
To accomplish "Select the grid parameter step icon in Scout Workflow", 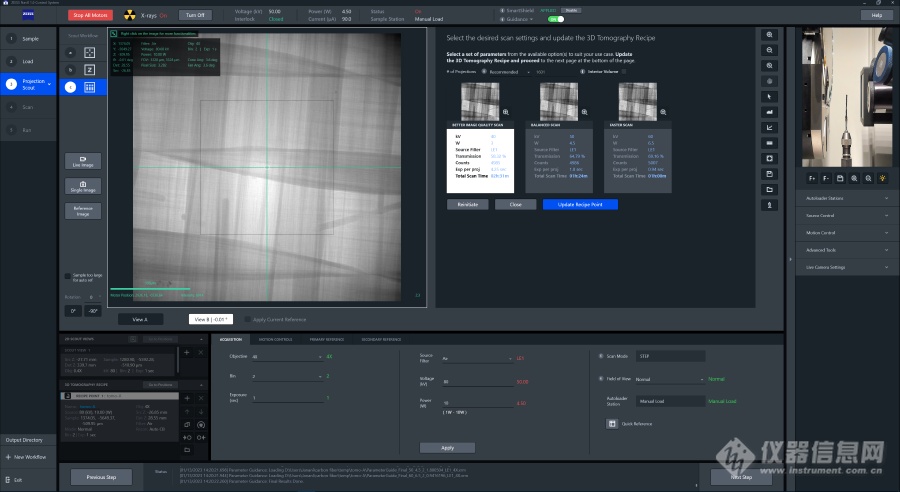I will point(90,87).
